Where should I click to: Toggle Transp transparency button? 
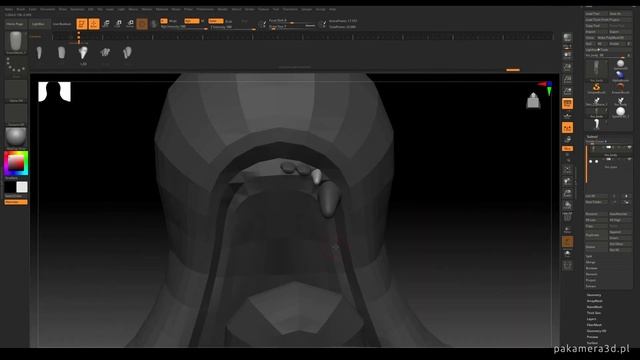pos(567,229)
